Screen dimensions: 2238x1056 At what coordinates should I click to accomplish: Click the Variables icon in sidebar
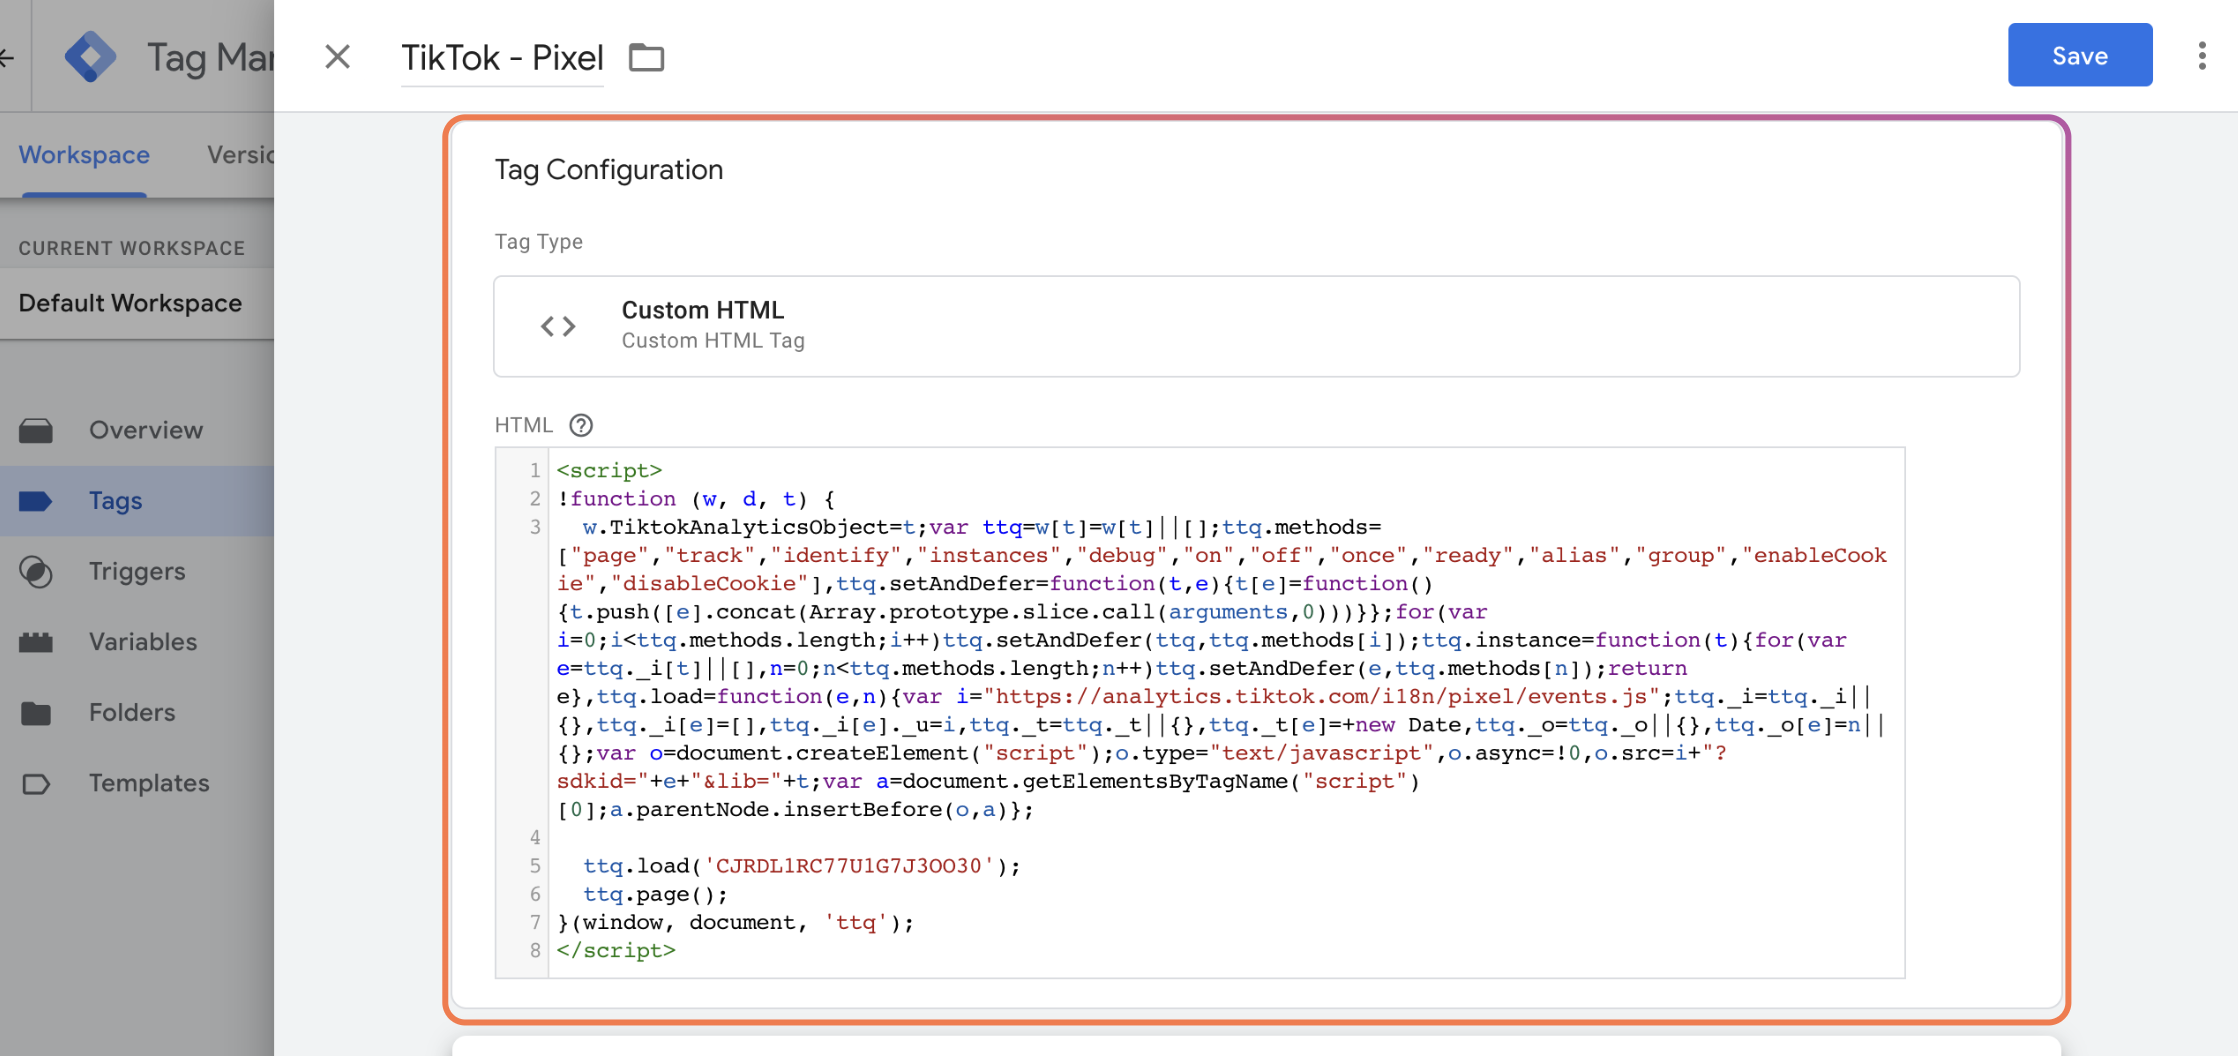[x=36, y=642]
